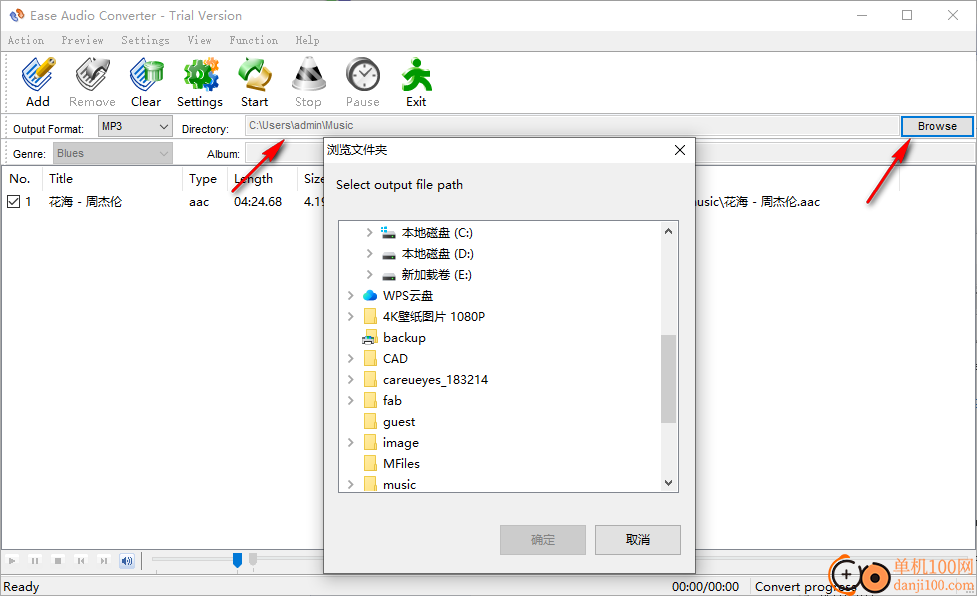Screen dimensions: 977x596
Task: Select the backup folder in the tree
Action: (404, 338)
